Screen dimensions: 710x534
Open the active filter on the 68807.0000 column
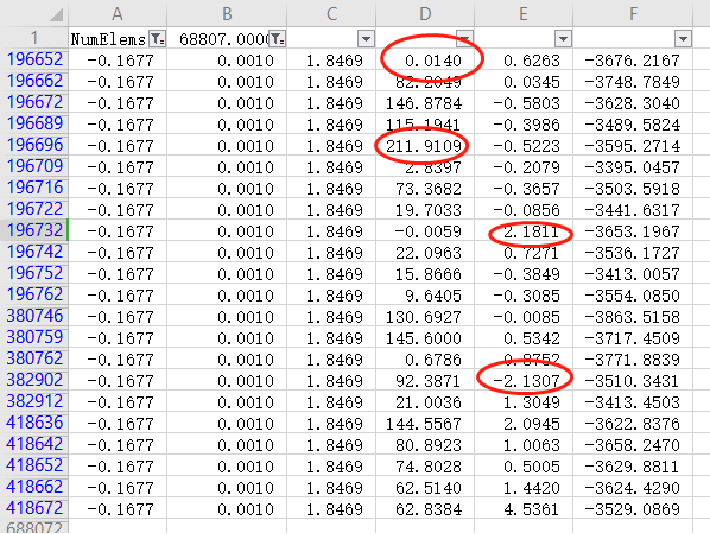point(277,39)
